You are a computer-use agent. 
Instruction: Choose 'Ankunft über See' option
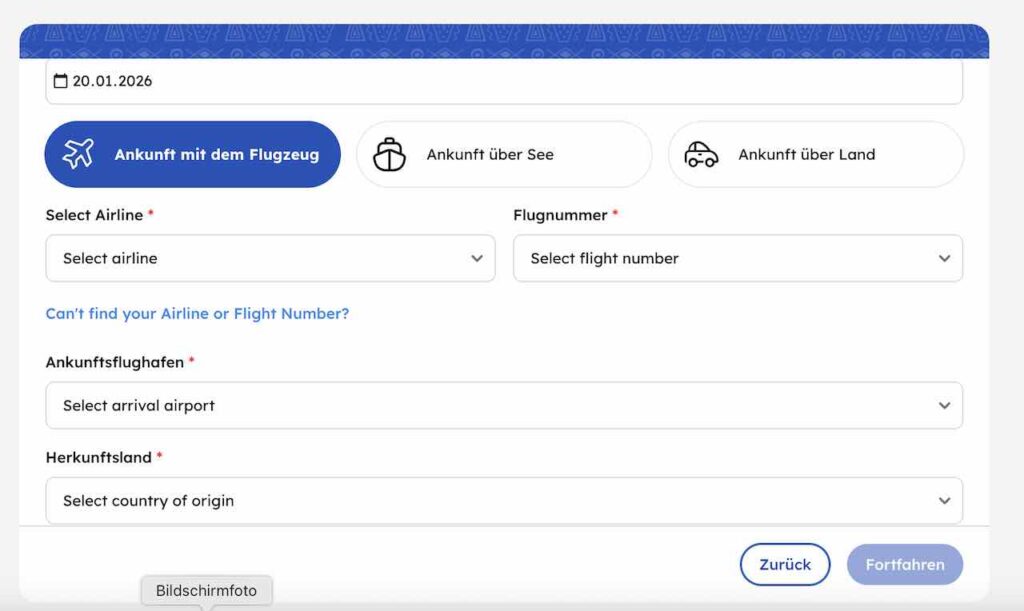[490, 155]
